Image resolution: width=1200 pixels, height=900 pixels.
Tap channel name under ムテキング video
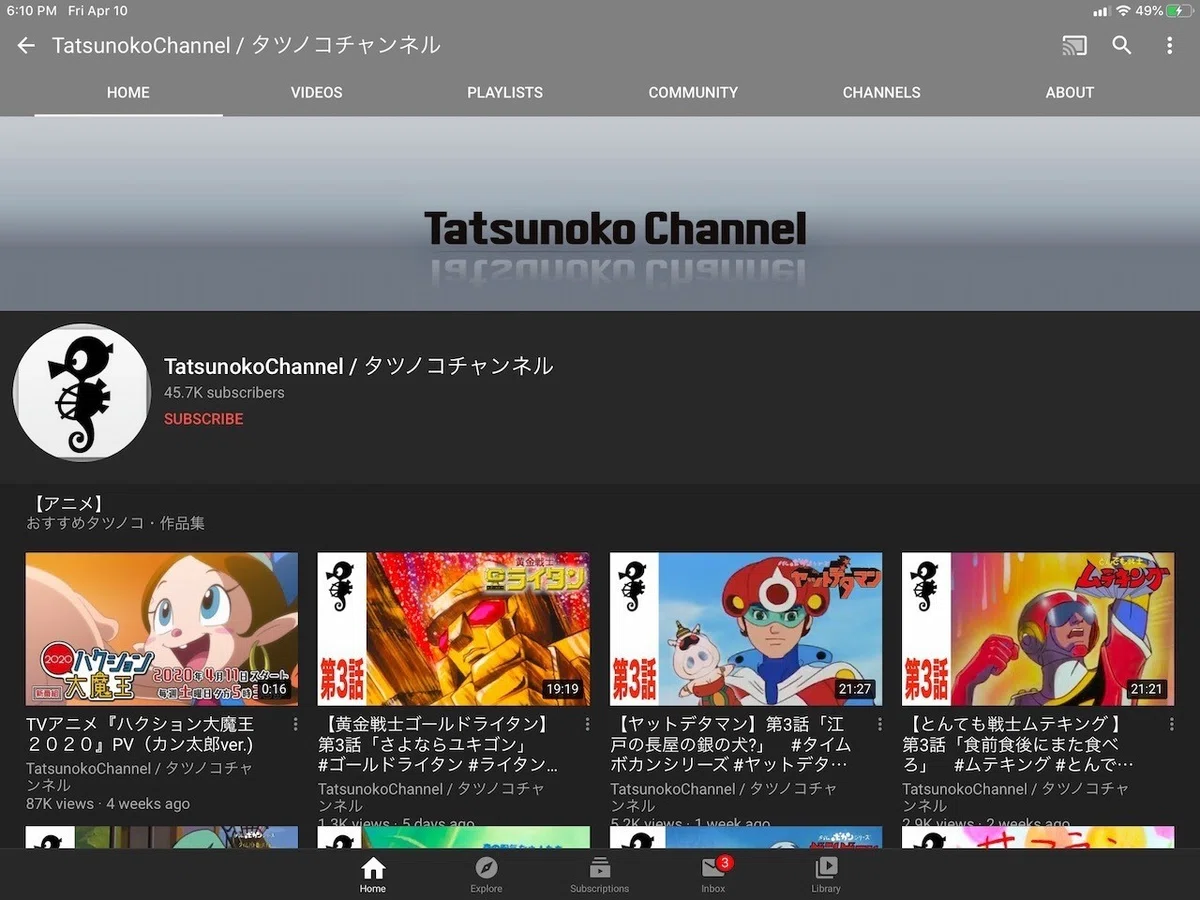click(x=1016, y=797)
